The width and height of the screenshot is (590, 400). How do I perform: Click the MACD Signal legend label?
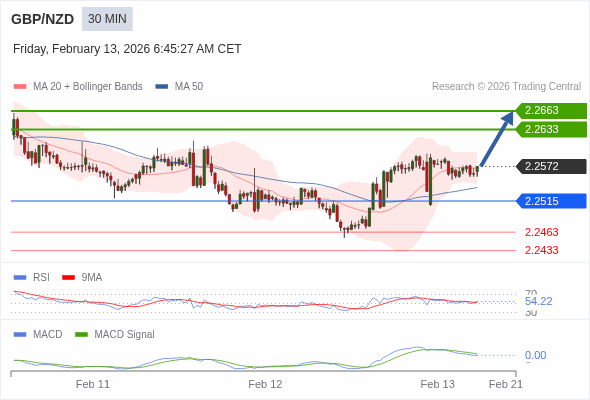point(125,335)
